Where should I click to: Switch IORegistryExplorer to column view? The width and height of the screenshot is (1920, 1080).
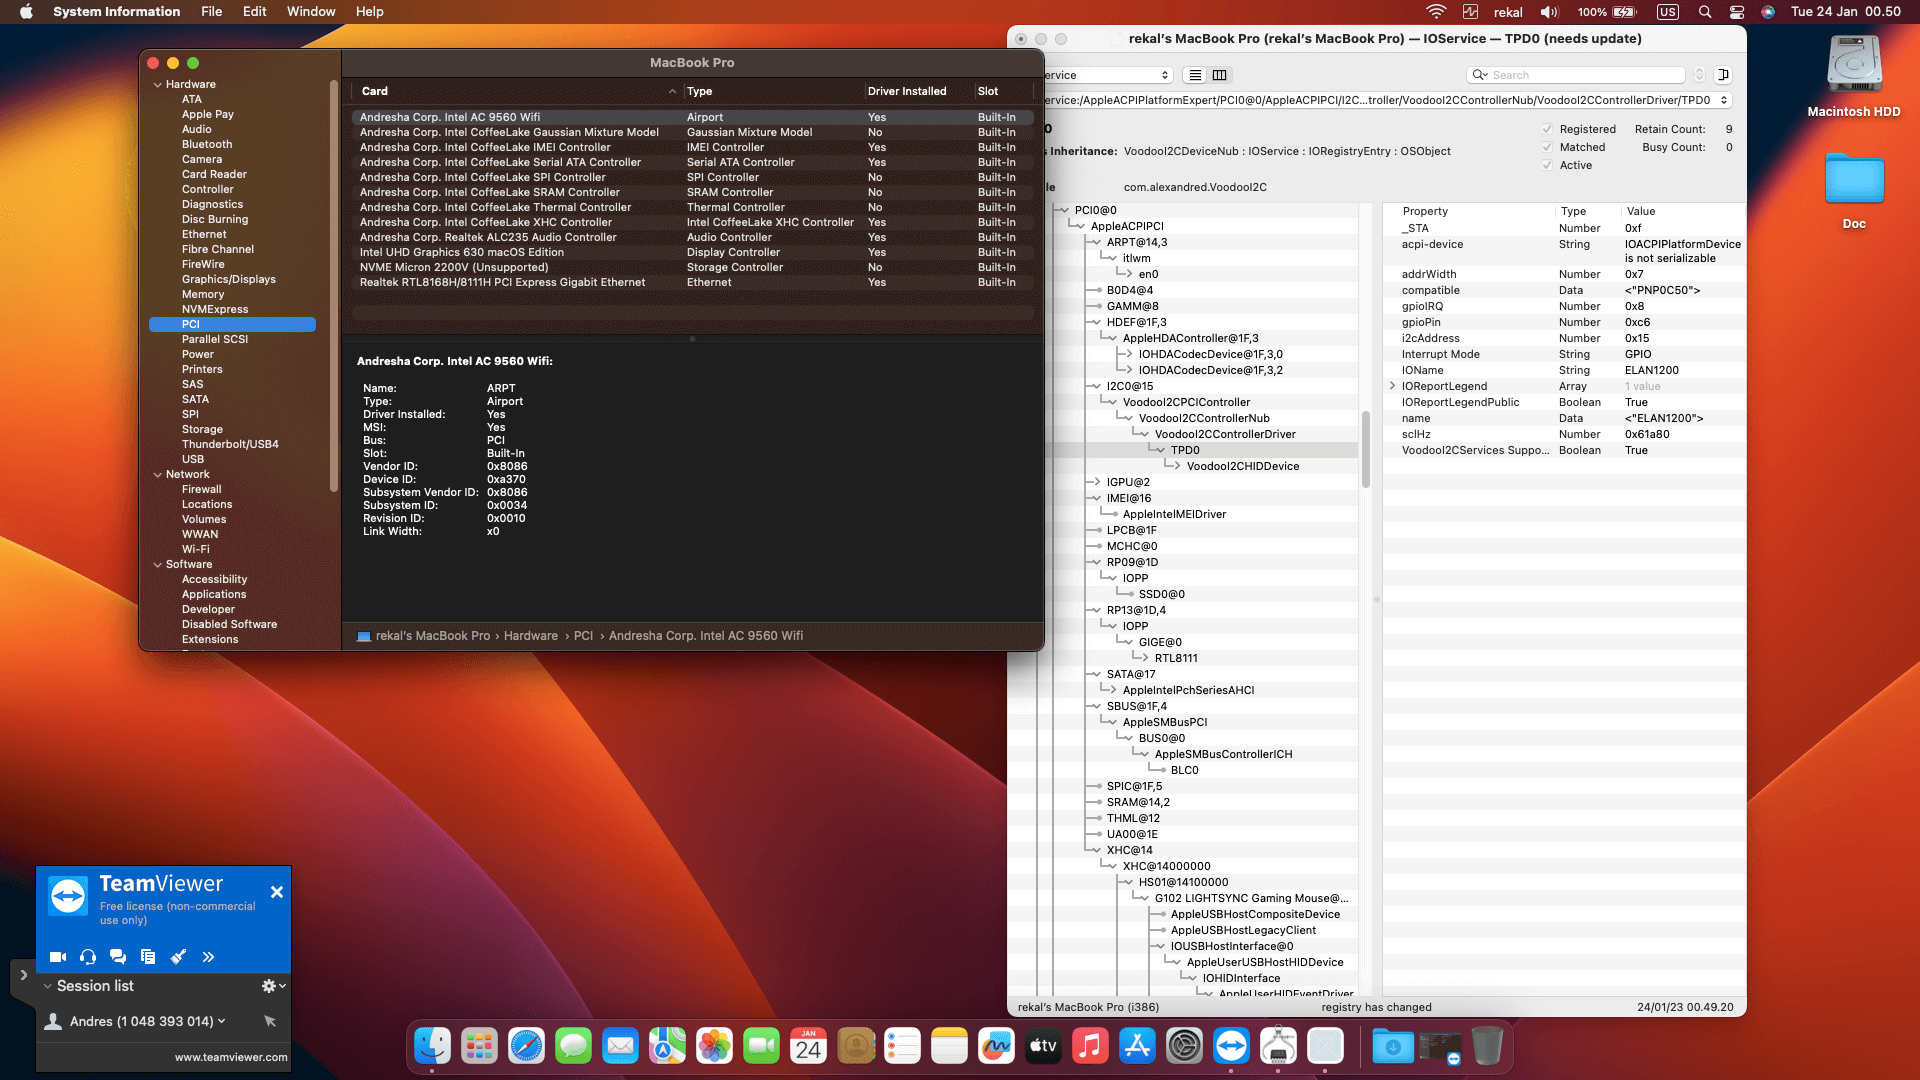pyautogui.click(x=1220, y=74)
